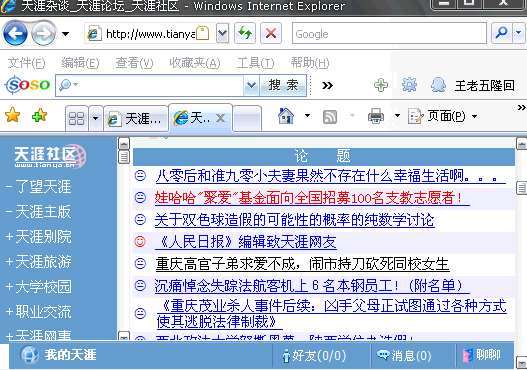Click the sidebar frame scroll-up arrow
Viewport: 527px width, 370px height.
[x=124, y=144]
